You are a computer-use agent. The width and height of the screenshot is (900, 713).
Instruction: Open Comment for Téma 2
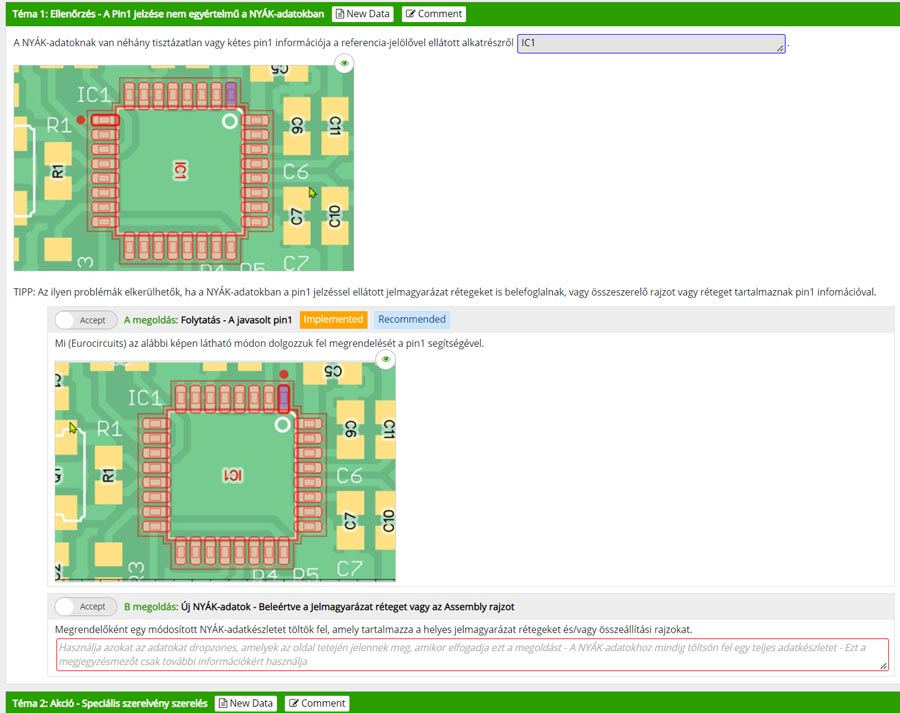coord(317,703)
